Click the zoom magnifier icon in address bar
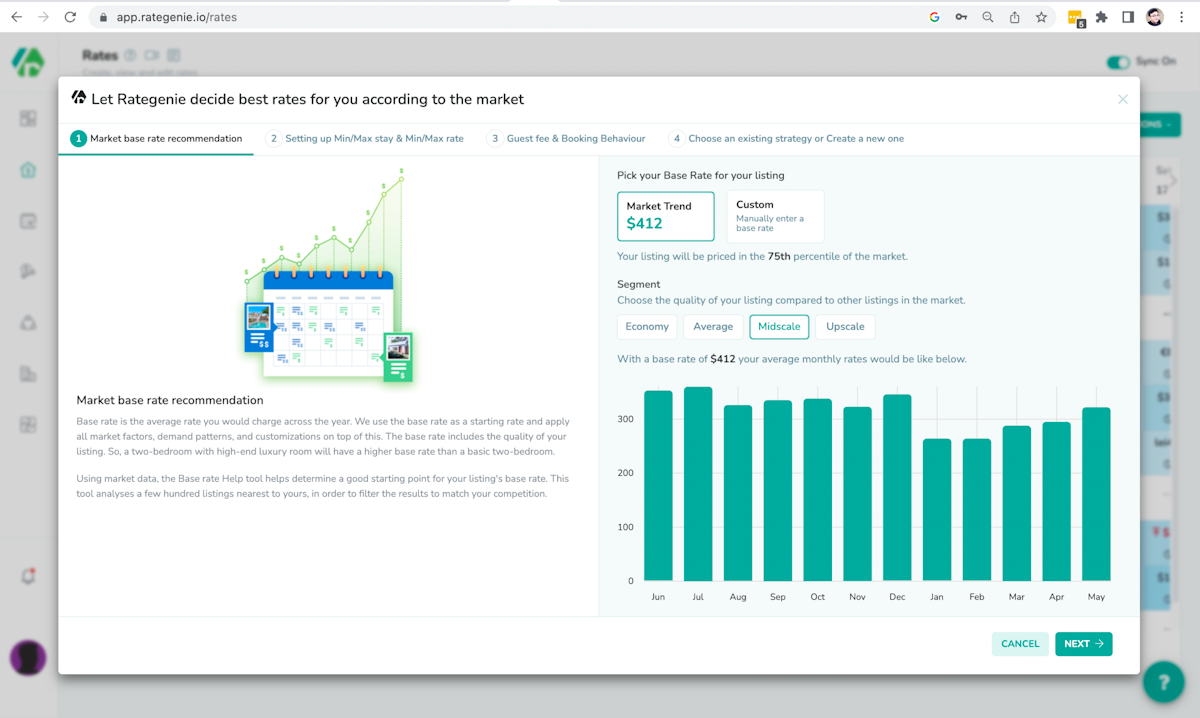This screenshot has height=718, width=1200. pos(988,17)
